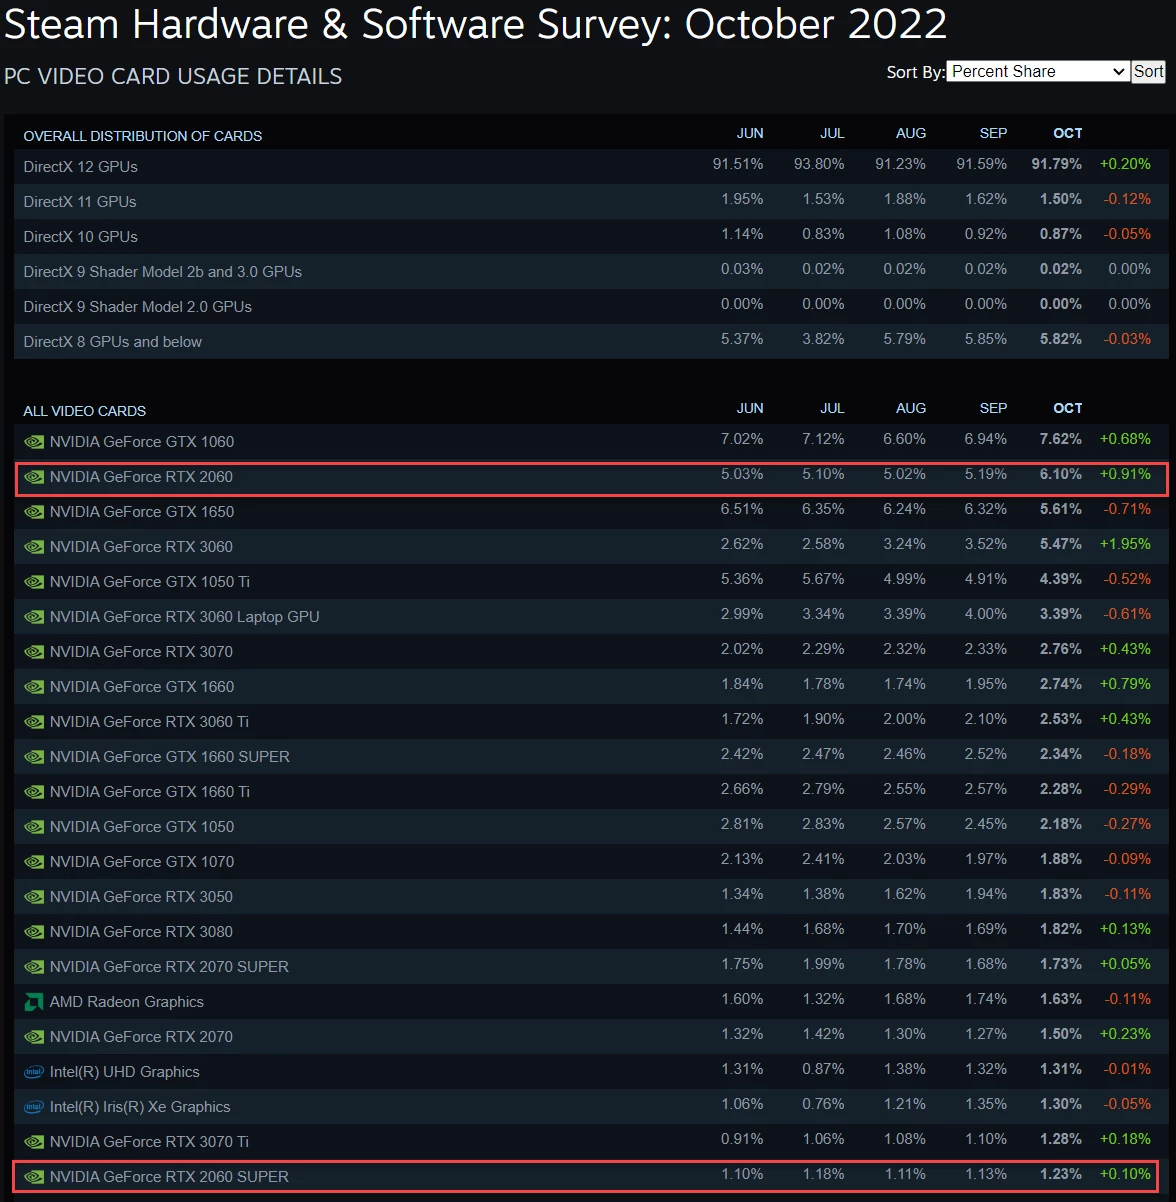Screen dimensions: 1176x1202
Task: Click the NVIDIA icon for RTX 3070 Ti
Action: 34,1142
